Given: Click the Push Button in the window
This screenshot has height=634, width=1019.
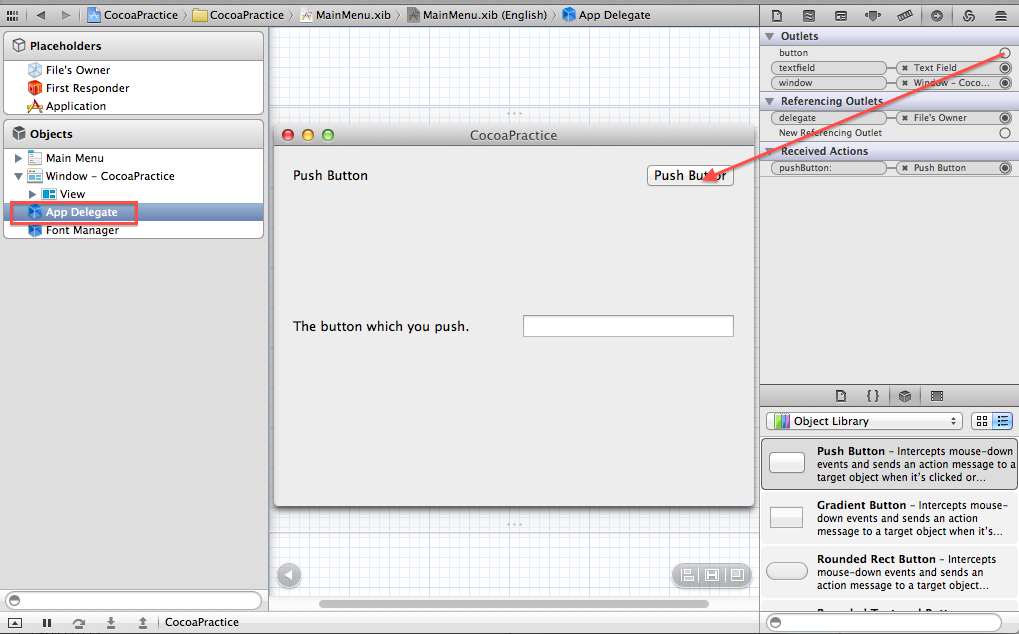Looking at the screenshot, I should (690, 175).
